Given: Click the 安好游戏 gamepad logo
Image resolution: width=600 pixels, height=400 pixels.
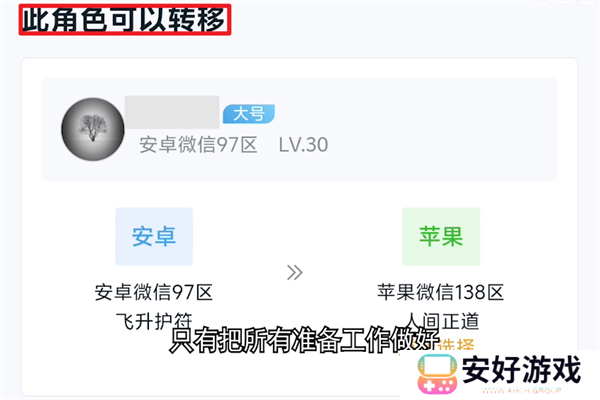Looking at the screenshot, I should point(437,374).
